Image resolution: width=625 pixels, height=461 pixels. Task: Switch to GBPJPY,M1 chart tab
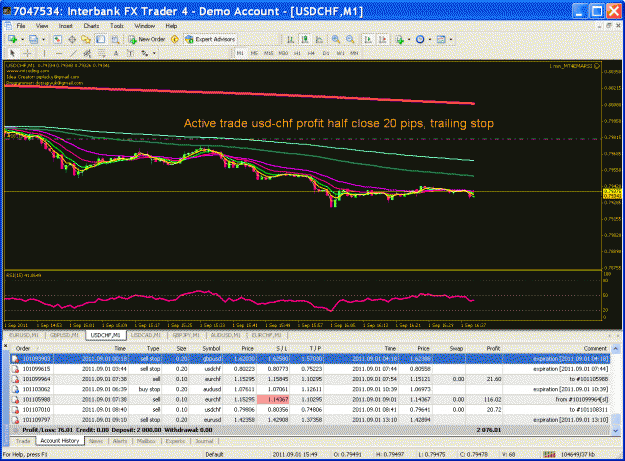186,335
